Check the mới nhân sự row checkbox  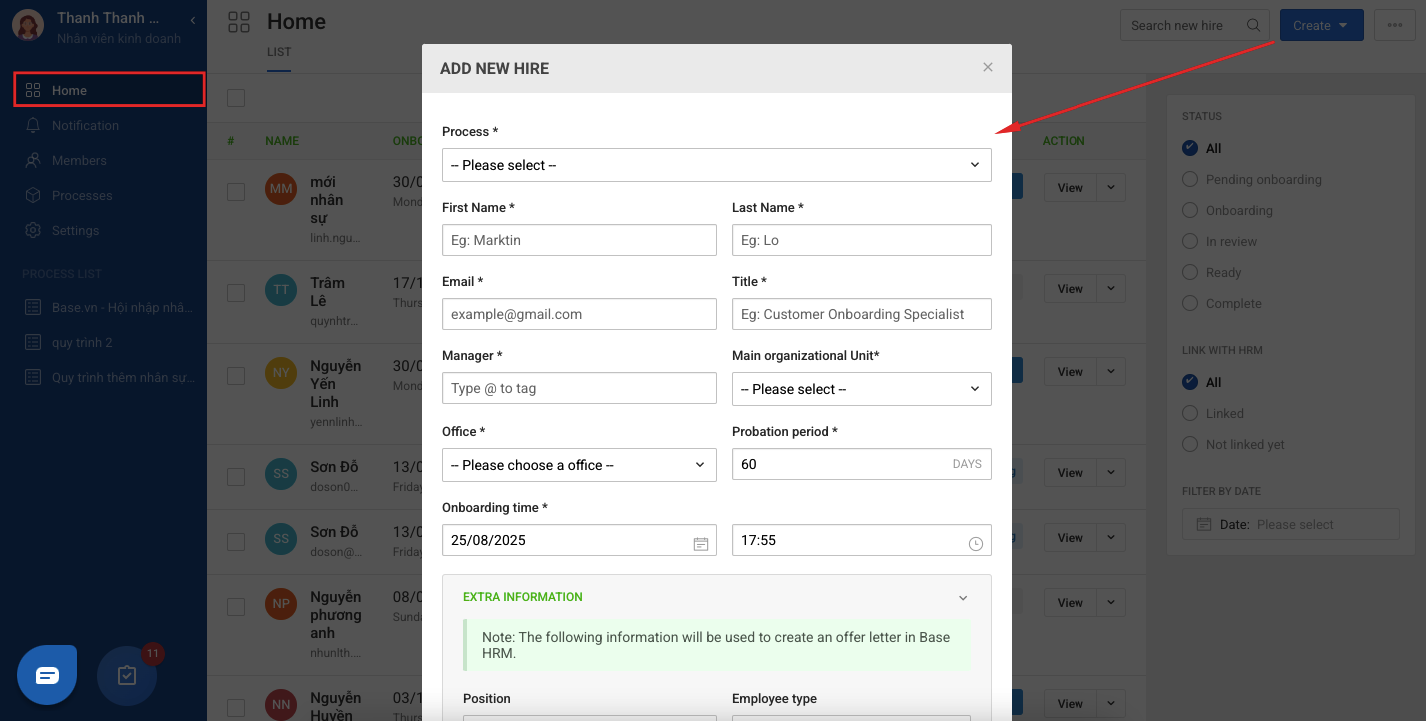point(236,192)
